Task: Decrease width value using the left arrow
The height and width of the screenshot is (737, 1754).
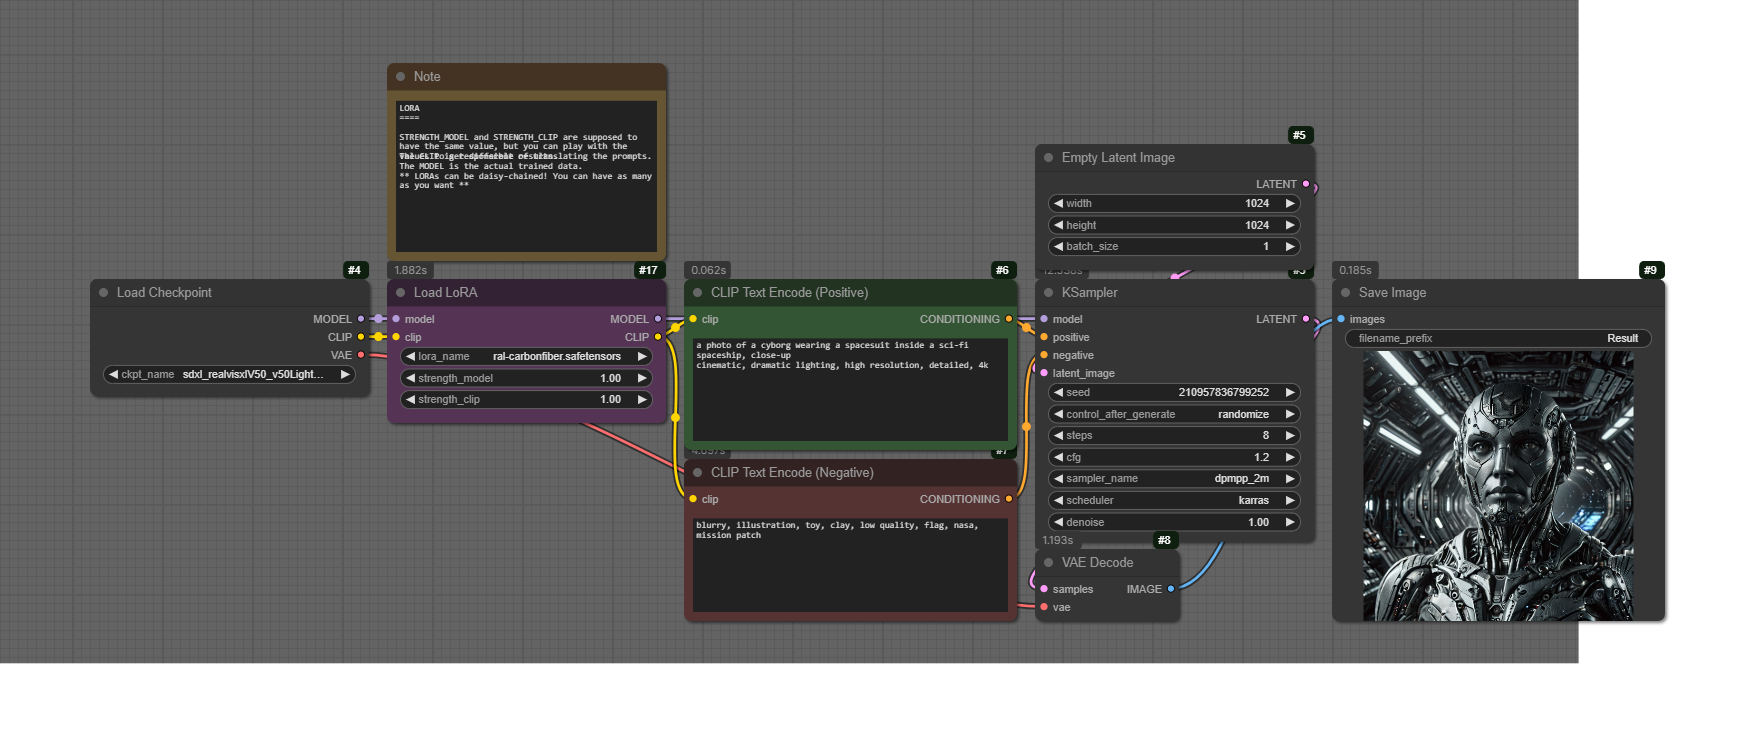Action: coord(1058,203)
